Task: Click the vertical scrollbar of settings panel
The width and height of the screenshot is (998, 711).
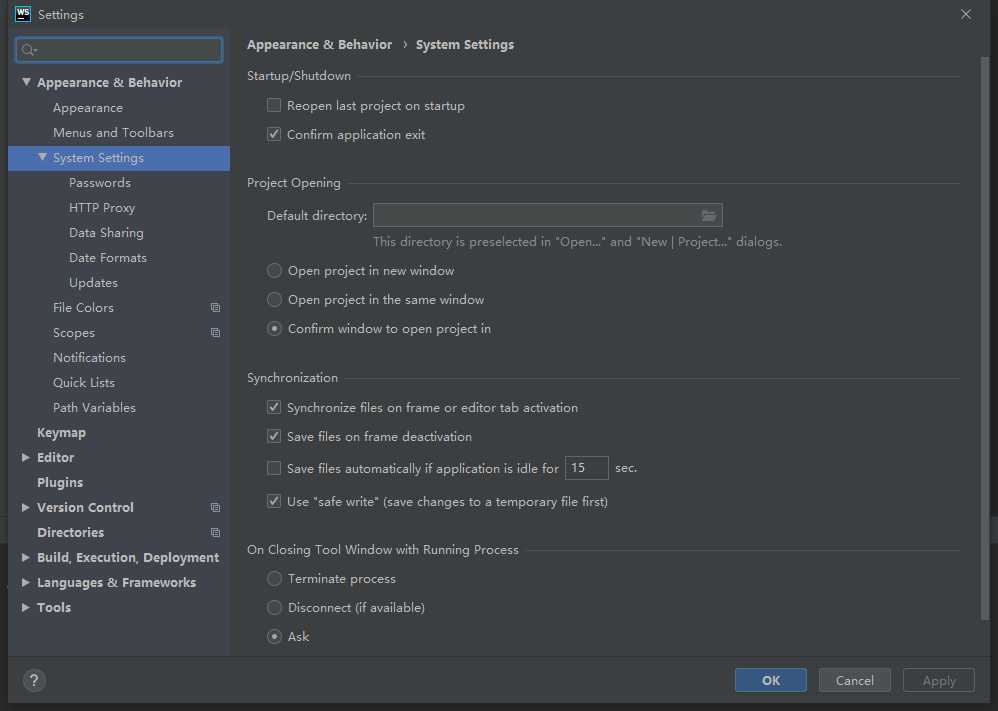Action: [985, 337]
